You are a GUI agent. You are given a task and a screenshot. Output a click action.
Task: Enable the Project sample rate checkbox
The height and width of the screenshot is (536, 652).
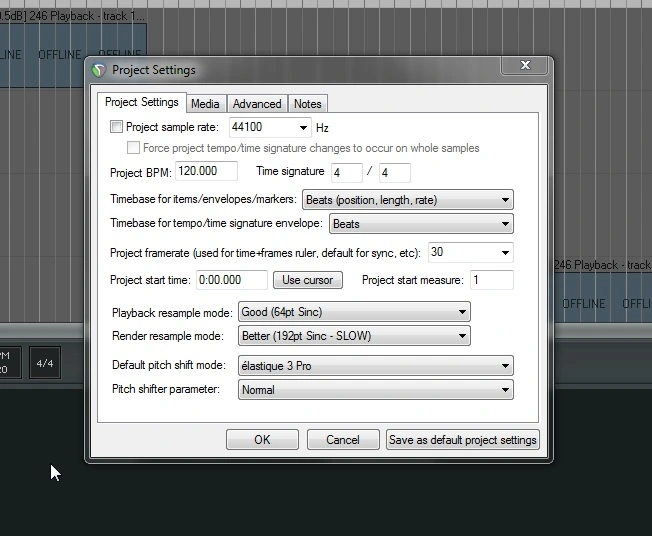(116, 126)
